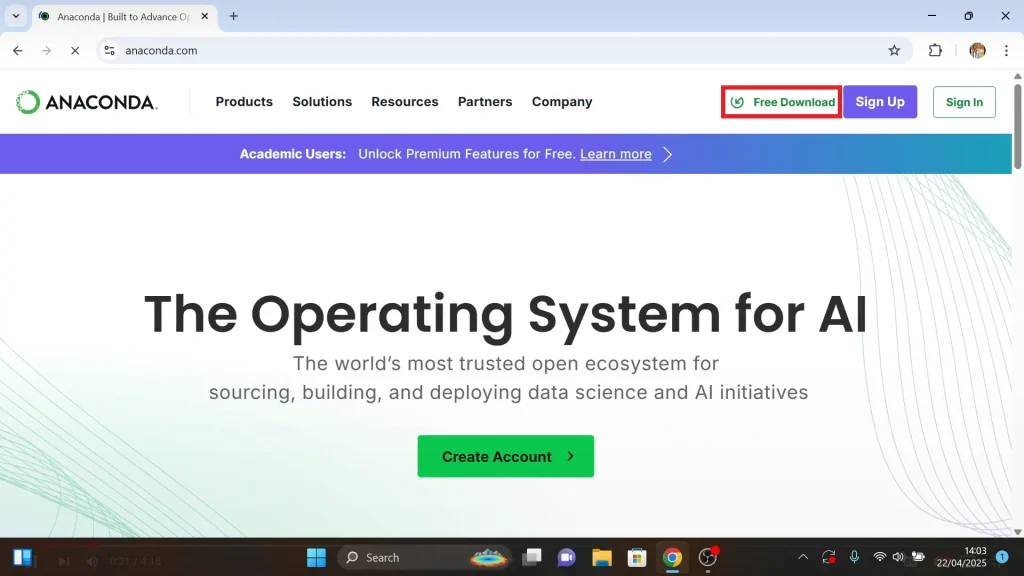Open the Wi-Fi network tray icon
The image size is (1024, 576).
pyautogui.click(x=880, y=557)
